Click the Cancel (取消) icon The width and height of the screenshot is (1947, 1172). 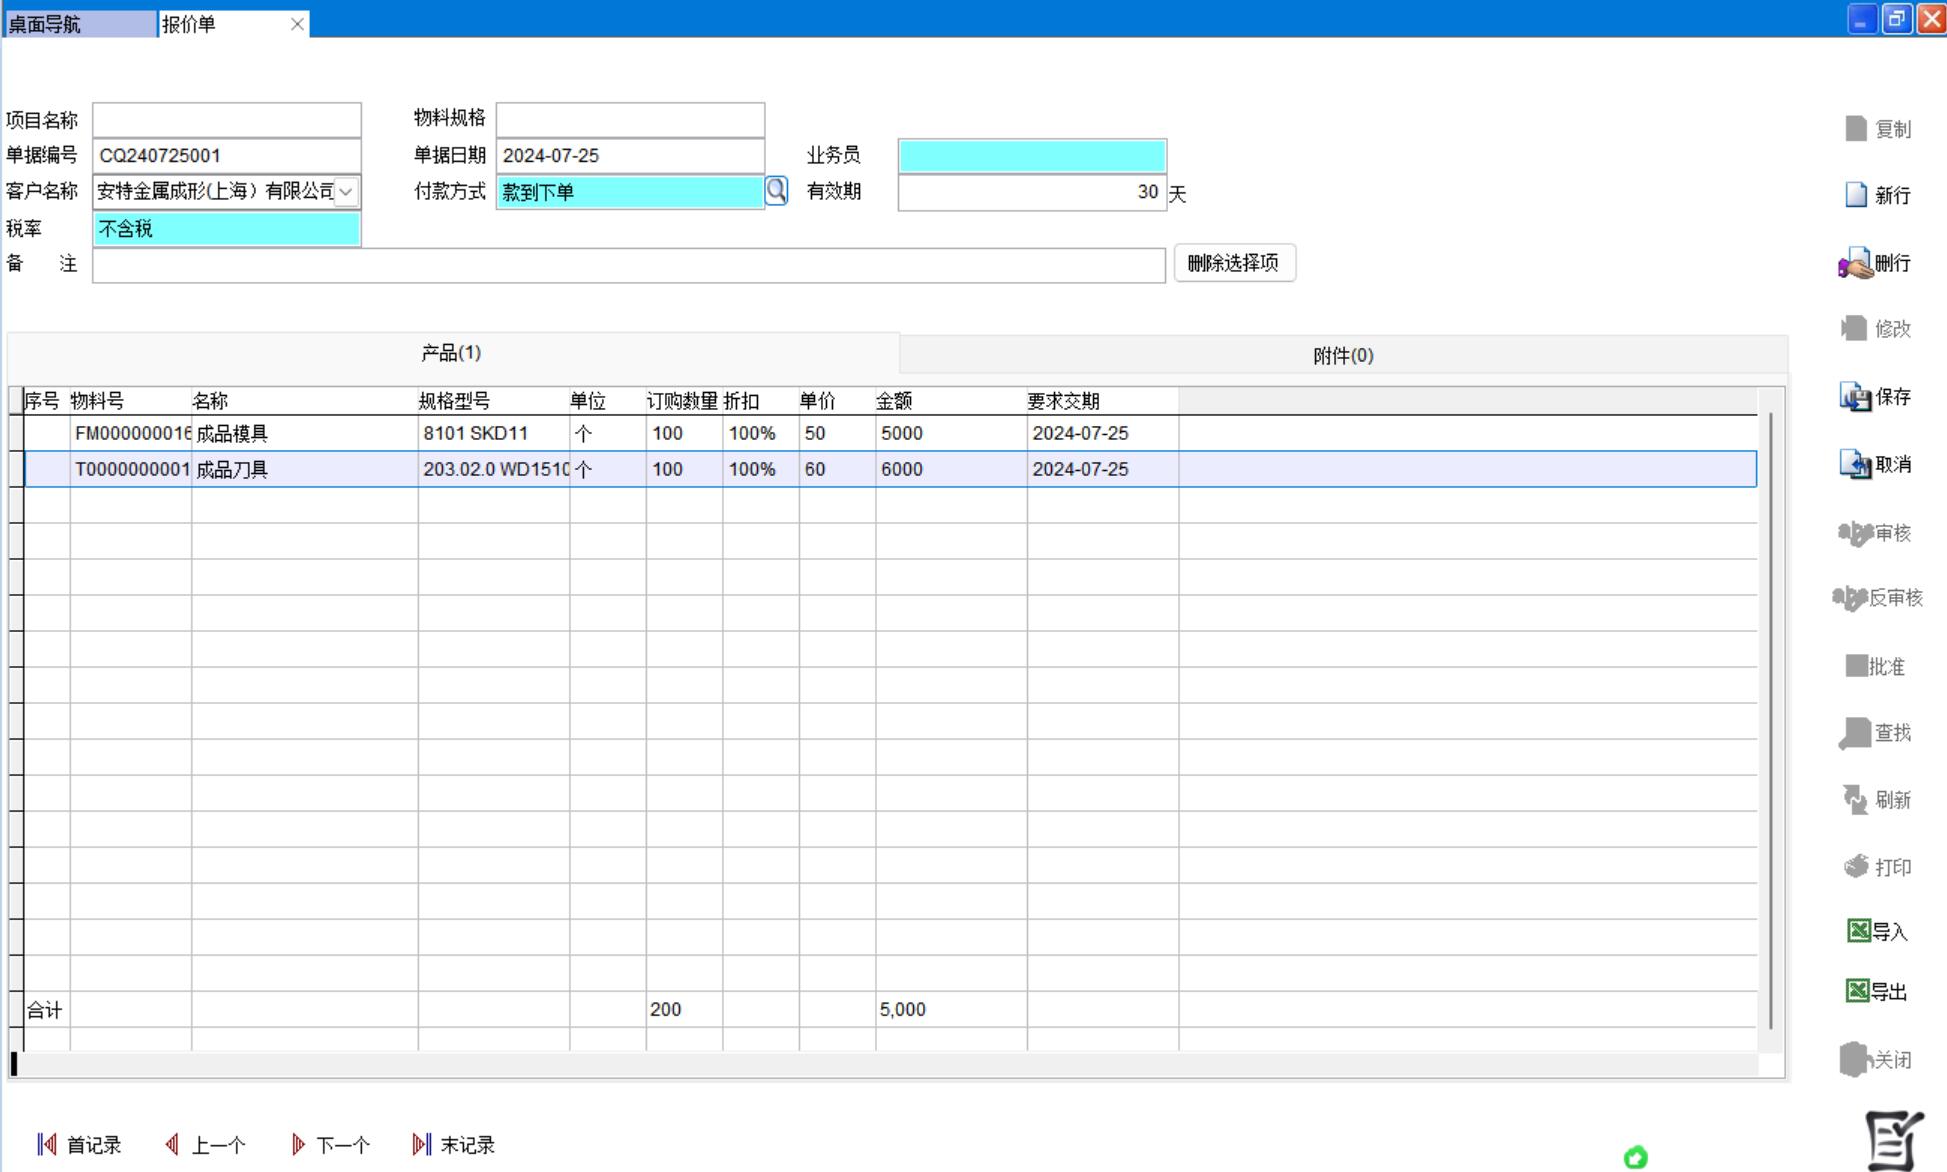1856,464
